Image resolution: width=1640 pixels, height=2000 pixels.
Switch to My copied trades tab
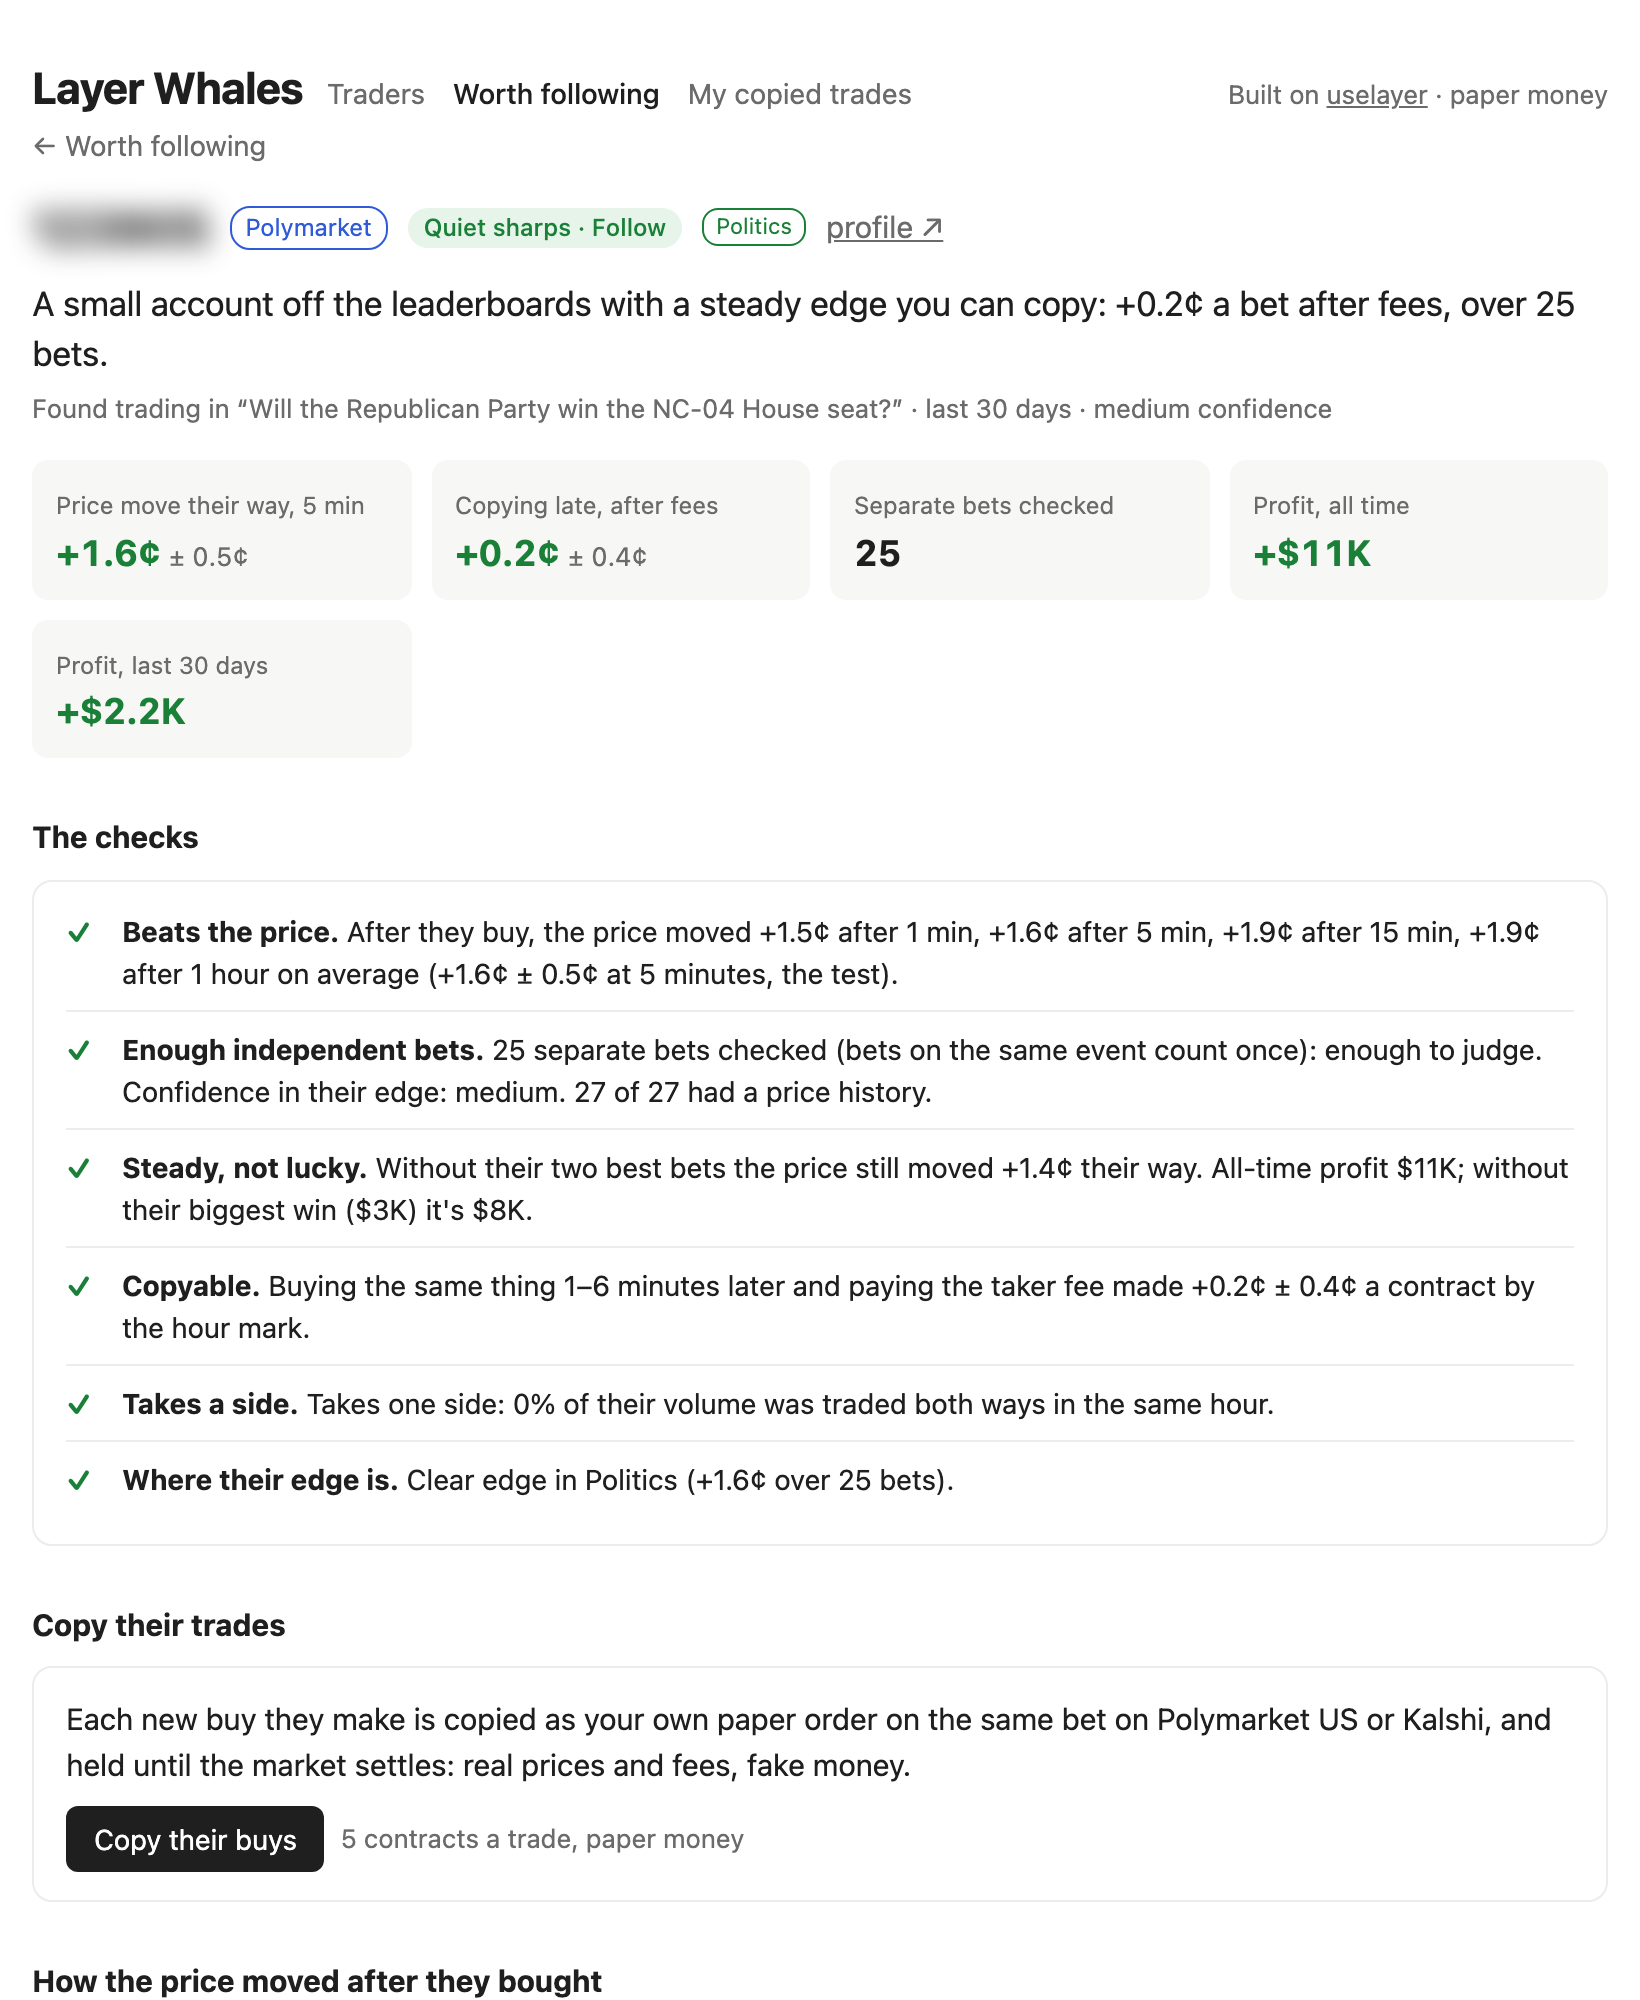pyautogui.click(x=800, y=94)
